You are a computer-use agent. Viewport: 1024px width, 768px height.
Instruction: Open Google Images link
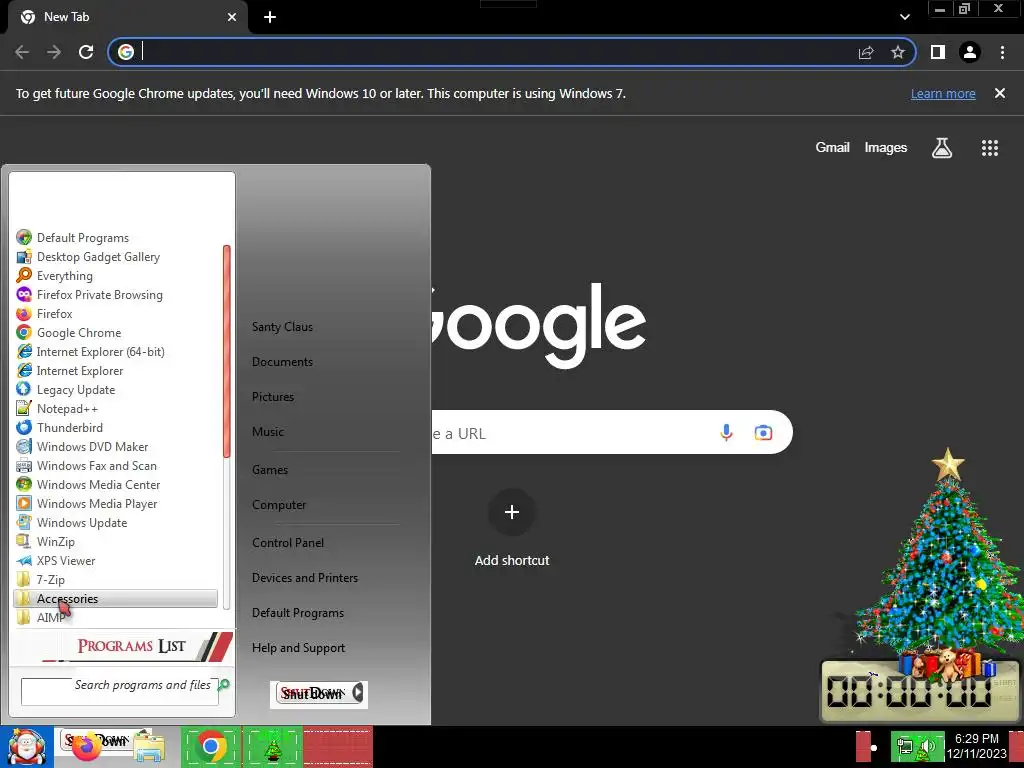886,148
